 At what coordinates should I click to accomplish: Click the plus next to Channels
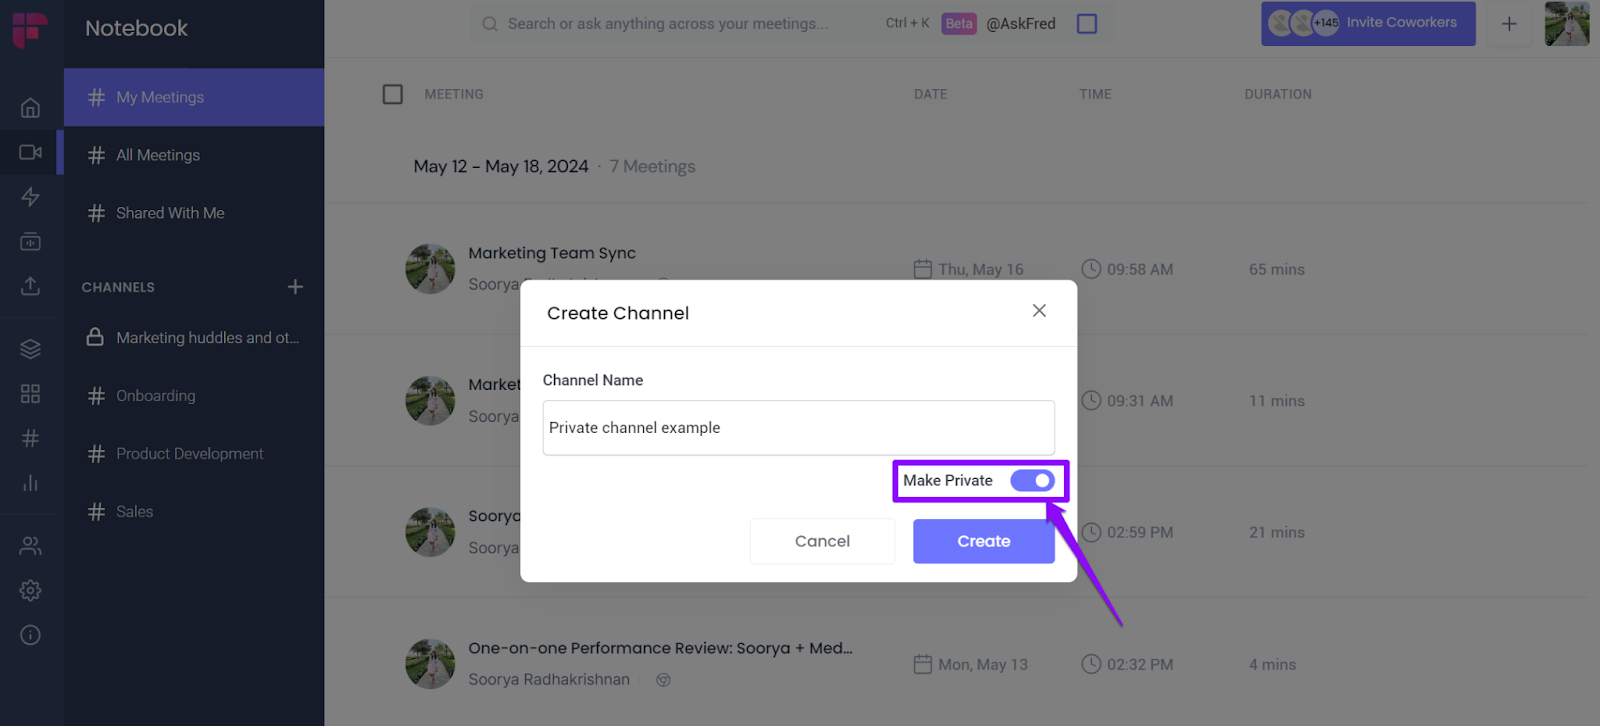tap(295, 287)
